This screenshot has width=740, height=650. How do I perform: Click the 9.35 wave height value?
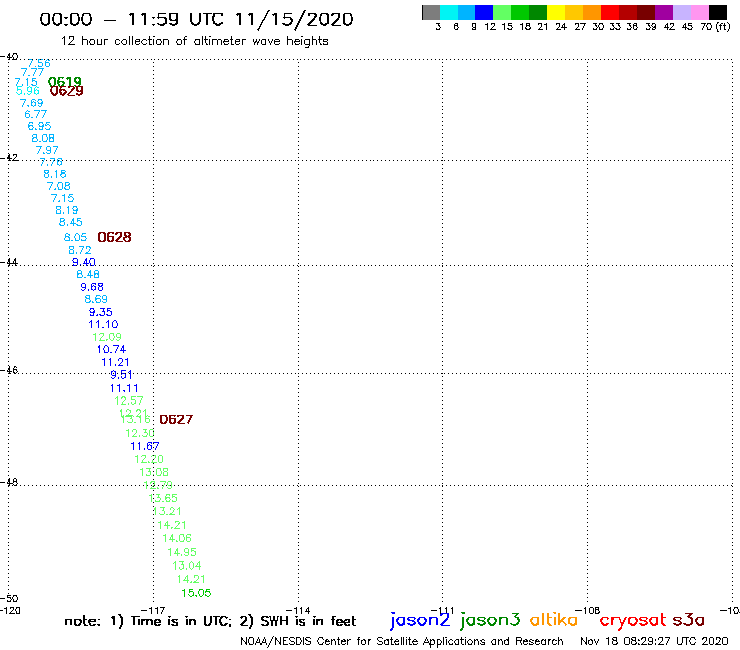101,312
